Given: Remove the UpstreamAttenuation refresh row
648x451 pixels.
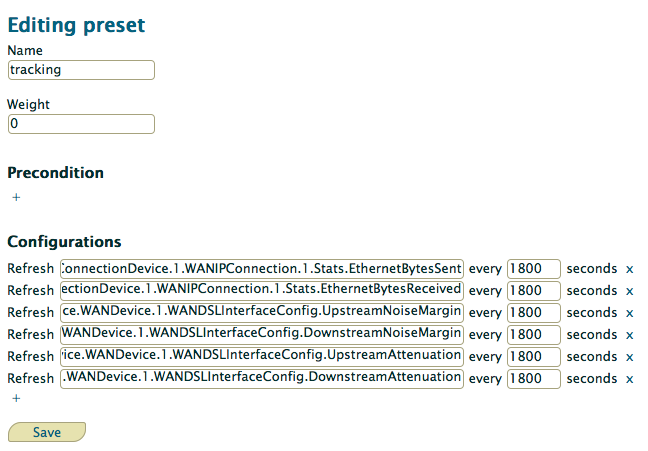Looking at the screenshot, I should click(629, 357).
